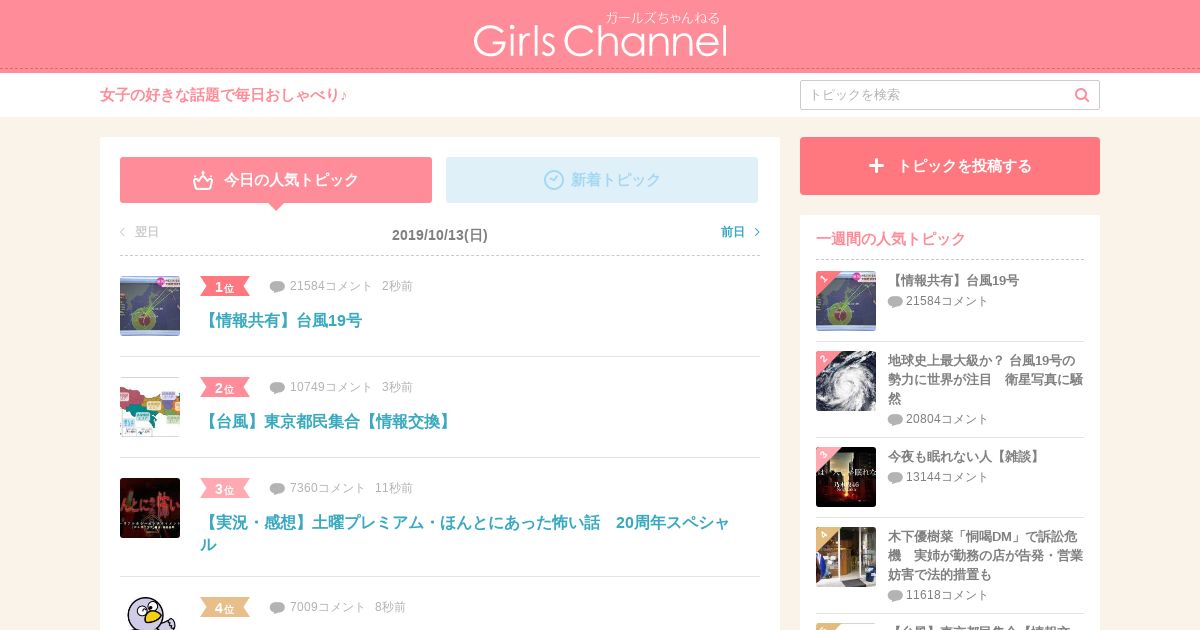Go to 翌日 link
Screen dimensions: 1200x630
(x=147, y=232)
